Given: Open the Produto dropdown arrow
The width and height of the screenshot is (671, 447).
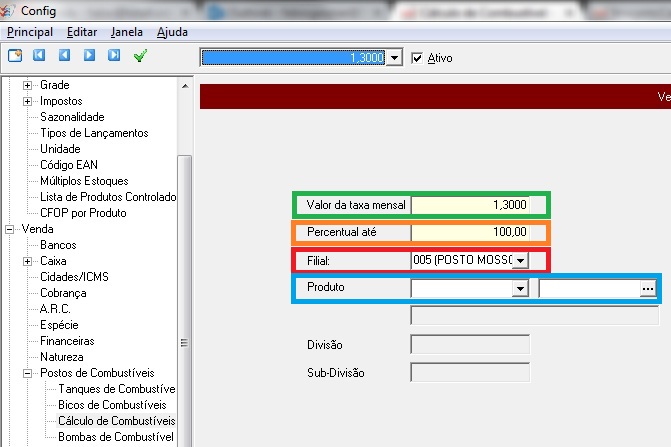Looking at the screenshot, I should [x=520, y=288].
